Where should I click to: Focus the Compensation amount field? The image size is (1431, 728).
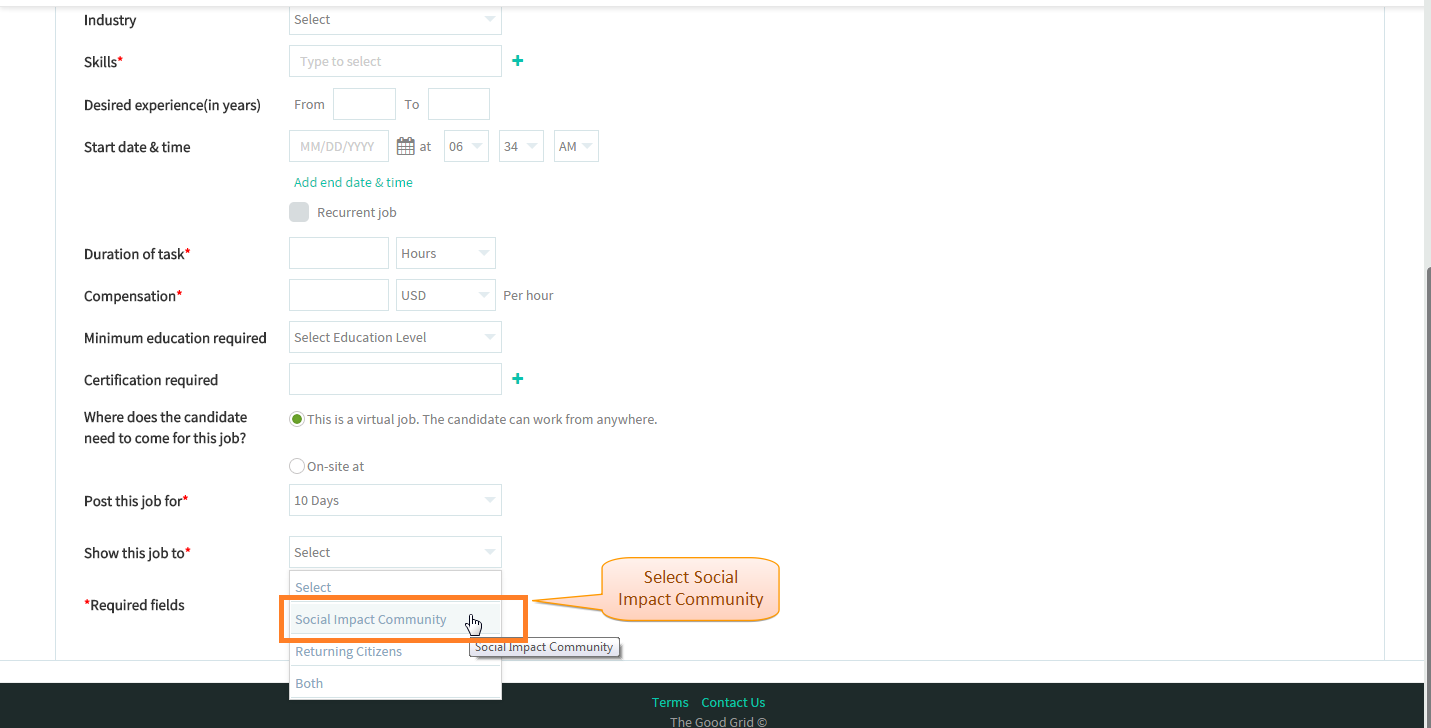pos(339,295)
